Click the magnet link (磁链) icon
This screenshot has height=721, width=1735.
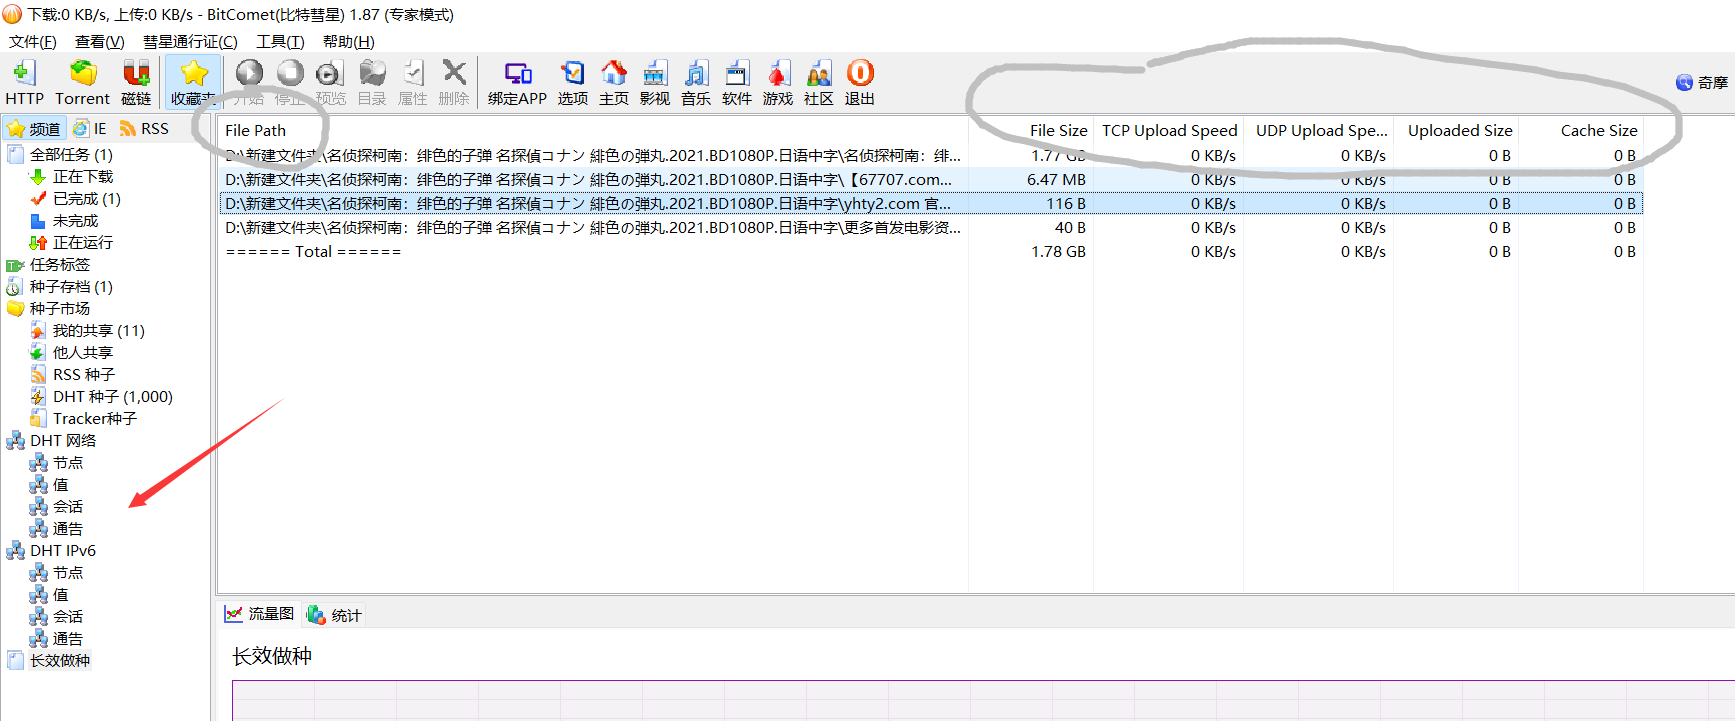pyautogui.click(x=136, y=82)
